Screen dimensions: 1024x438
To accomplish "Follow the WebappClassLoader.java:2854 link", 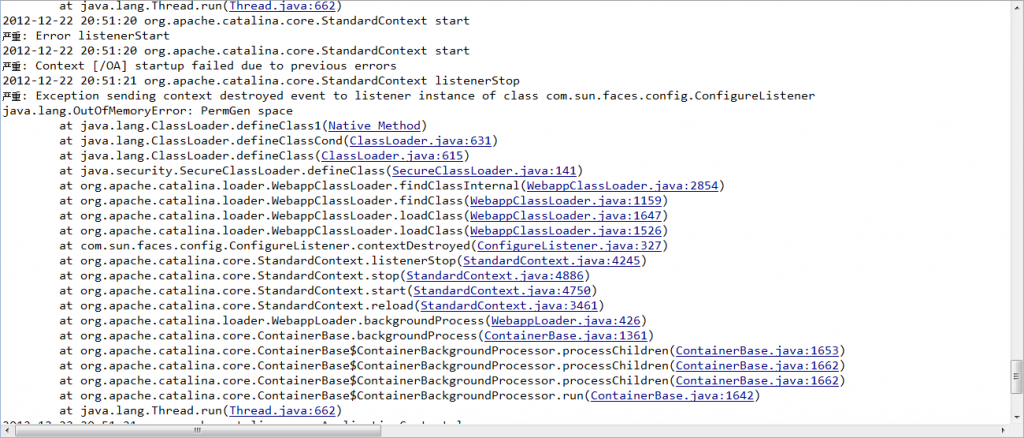I will (x=622, y=185).
